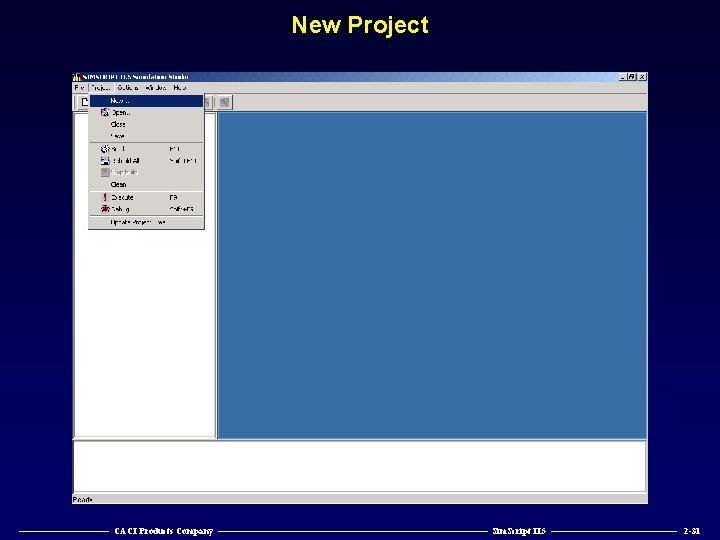This screenshot has width=720, height=540.
Task: Click the Rebuild All icon in menu
Action: click(105, 161)
